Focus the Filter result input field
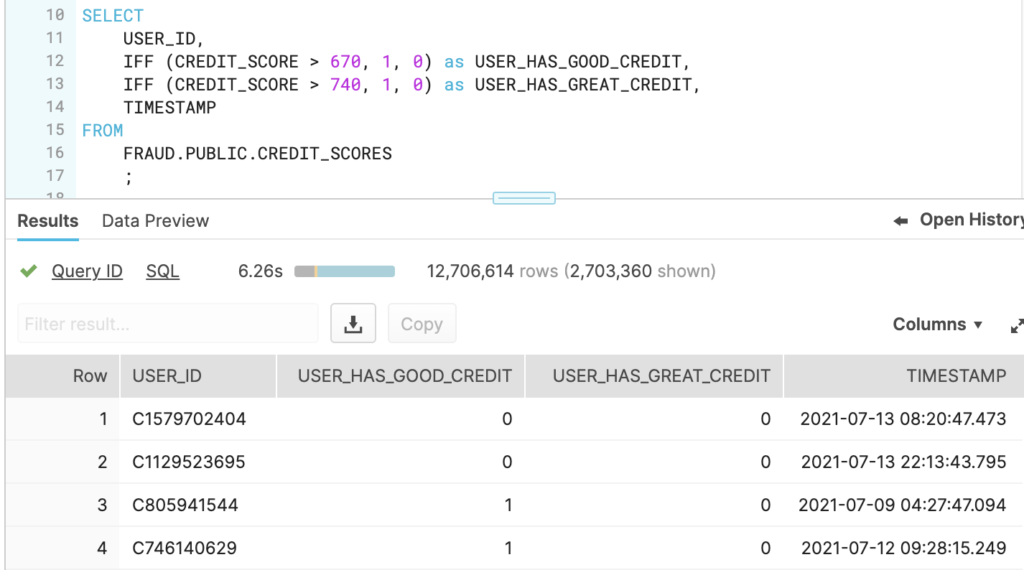The height and width of the screenshot is (570, 1024). click(x=168, y=323)
